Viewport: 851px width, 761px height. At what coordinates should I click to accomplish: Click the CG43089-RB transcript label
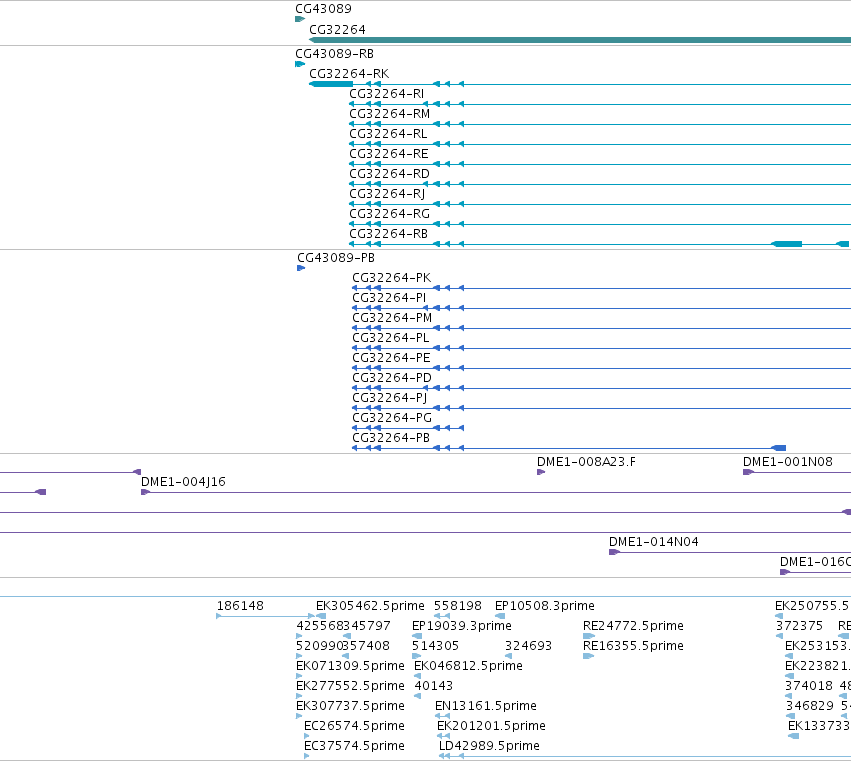(x=334, y=54)
